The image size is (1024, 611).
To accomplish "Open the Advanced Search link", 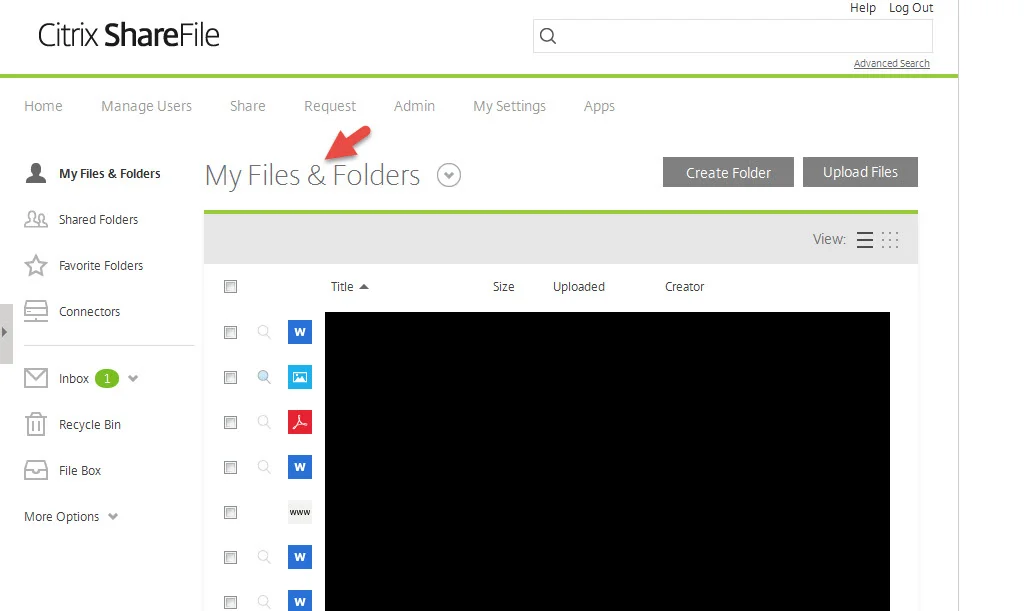I will click(891, 63).
